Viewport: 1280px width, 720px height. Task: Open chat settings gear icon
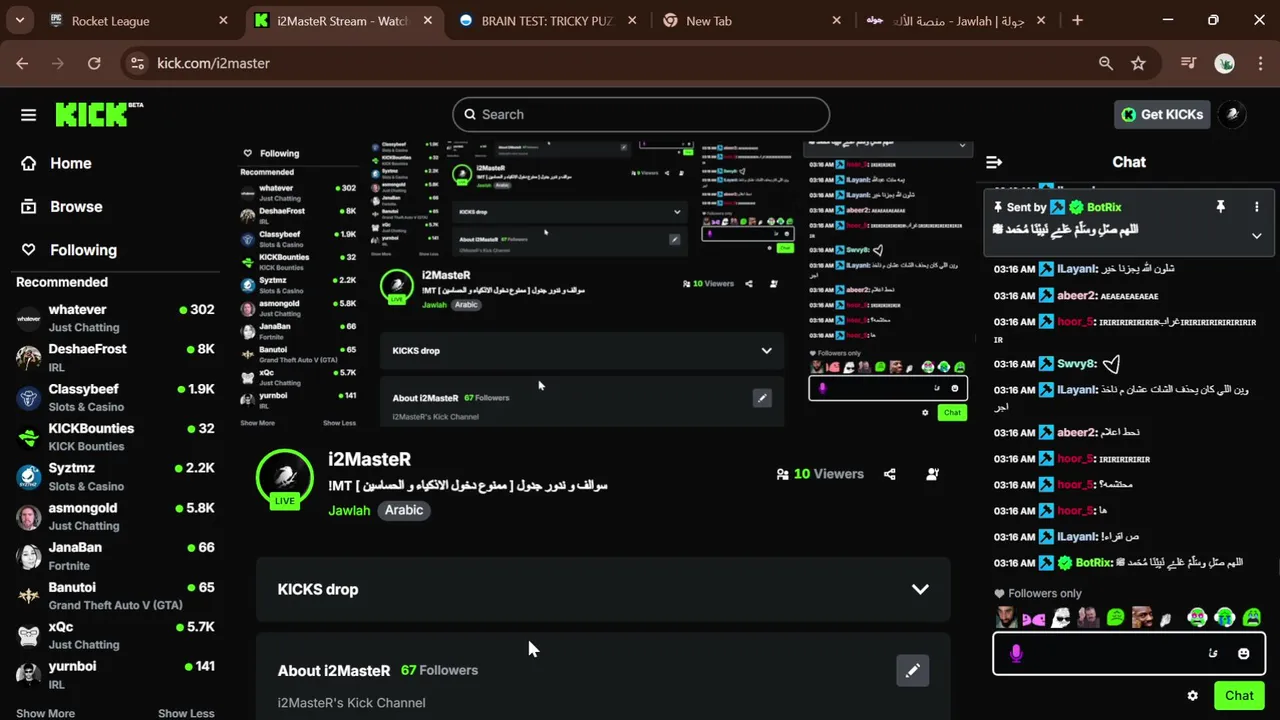pos(1192,695)
